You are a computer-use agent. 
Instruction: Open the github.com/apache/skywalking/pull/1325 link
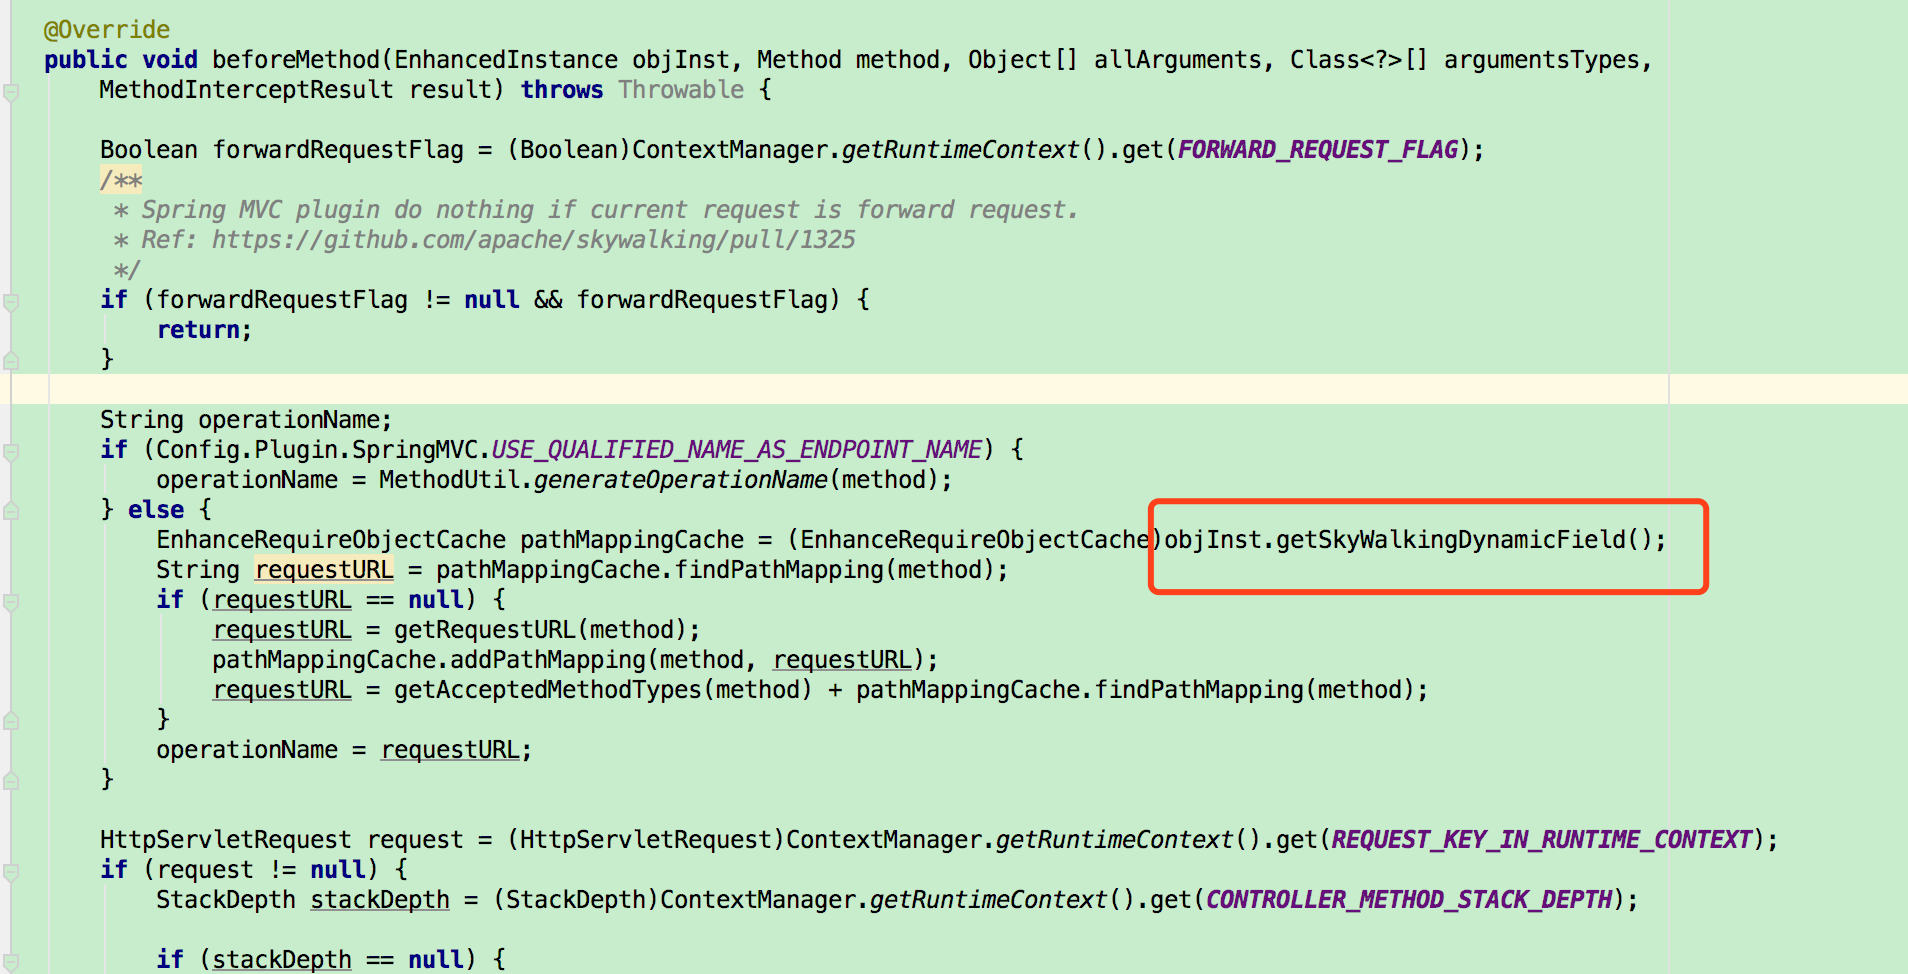pyautogui.click(x=533, y=240)
